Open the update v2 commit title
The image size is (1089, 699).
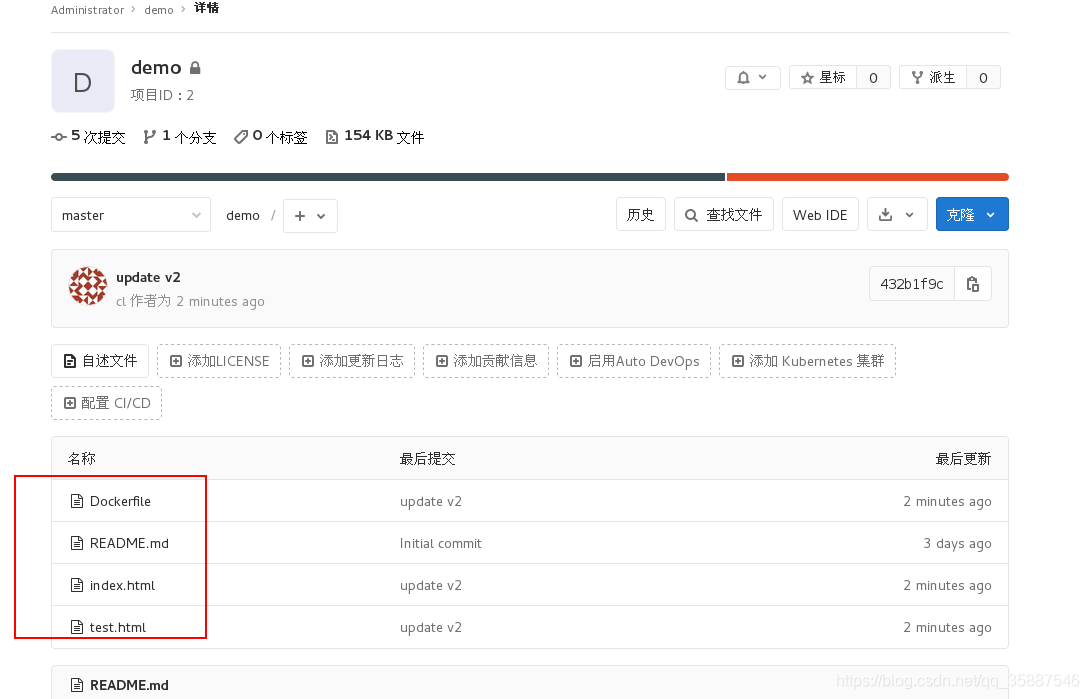click(149, 277)
